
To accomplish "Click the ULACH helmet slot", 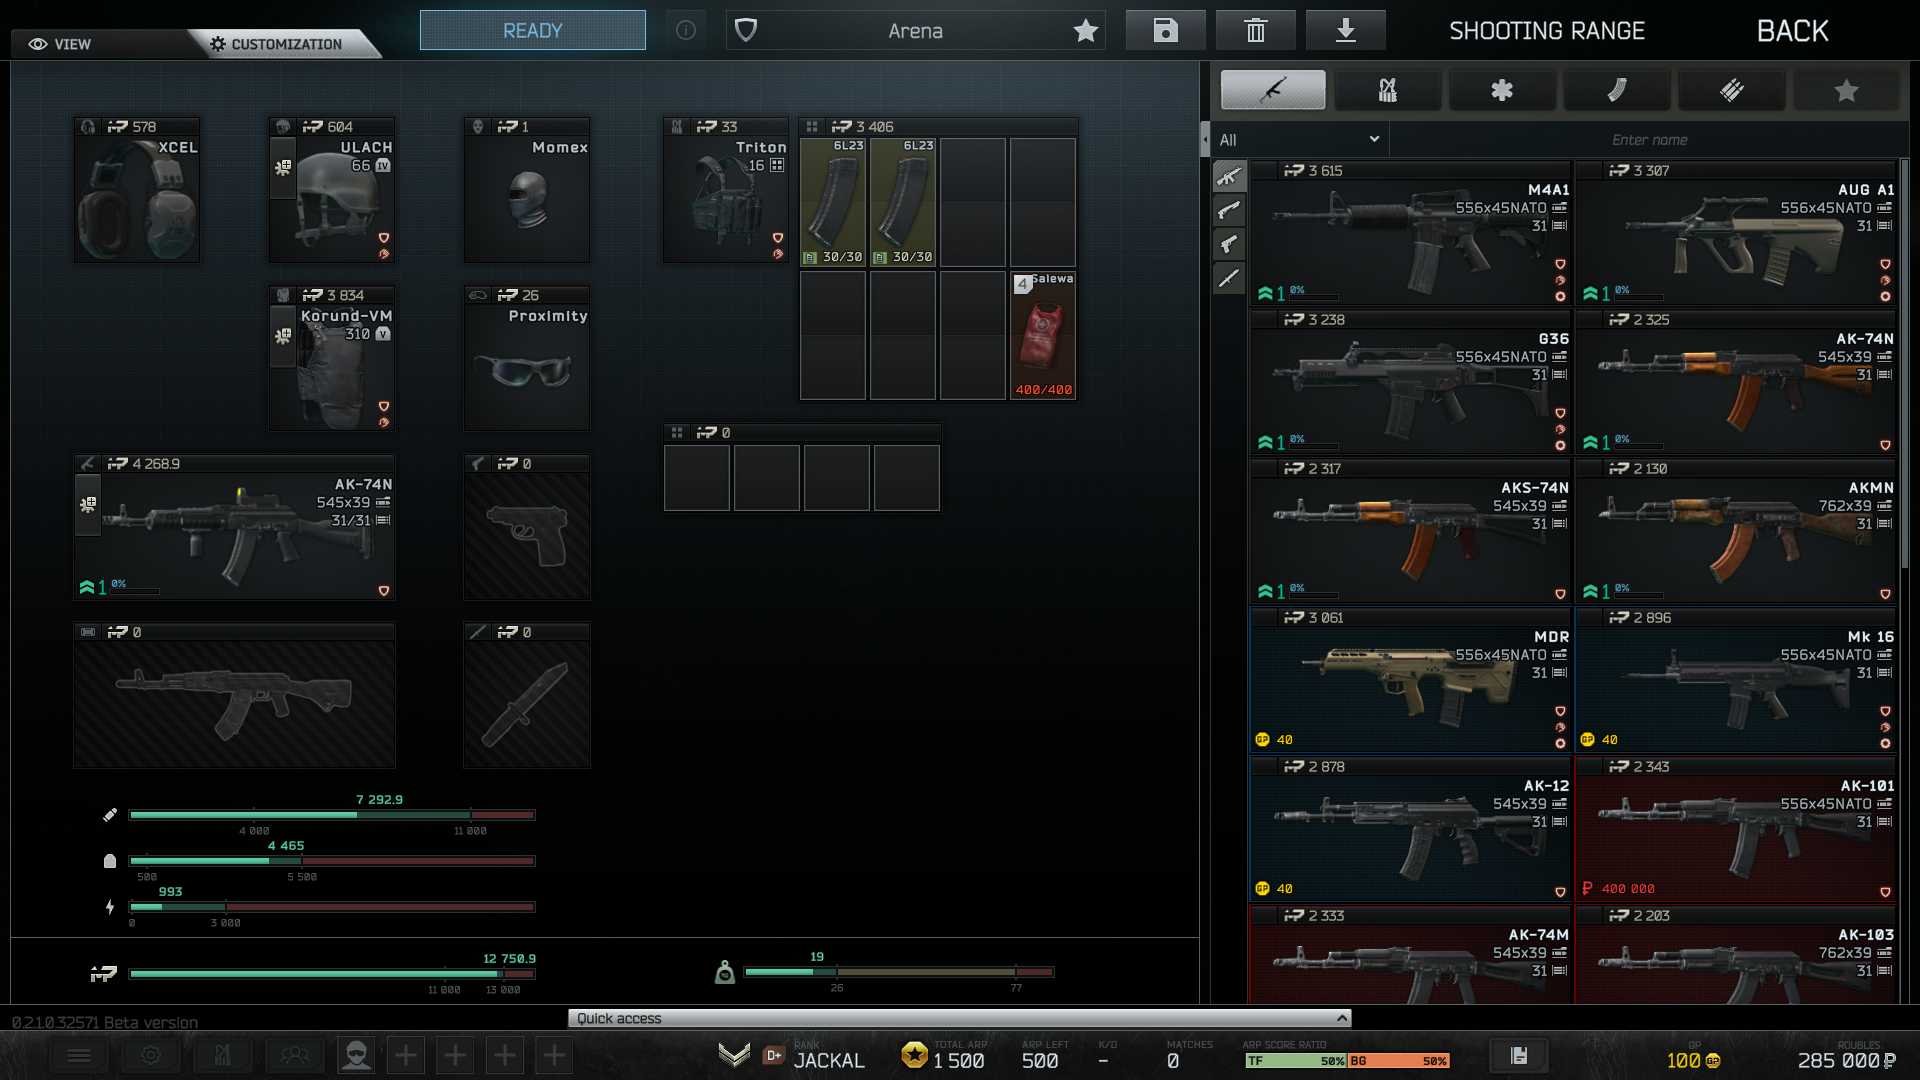I will click(332, 190).
